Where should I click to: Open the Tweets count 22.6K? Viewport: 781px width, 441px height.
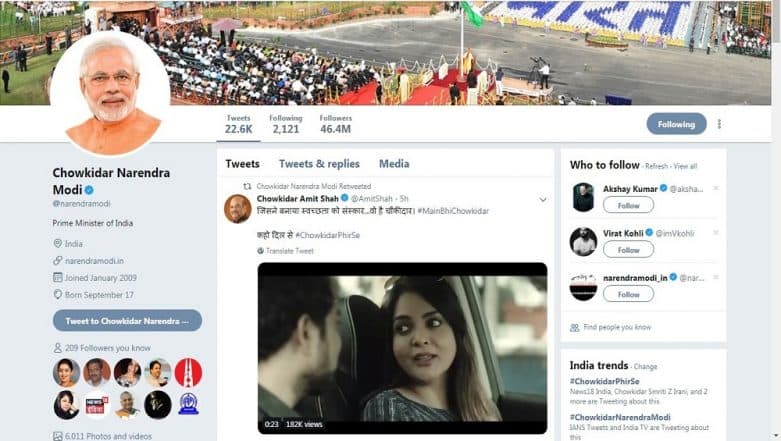(x=239, y=124)
